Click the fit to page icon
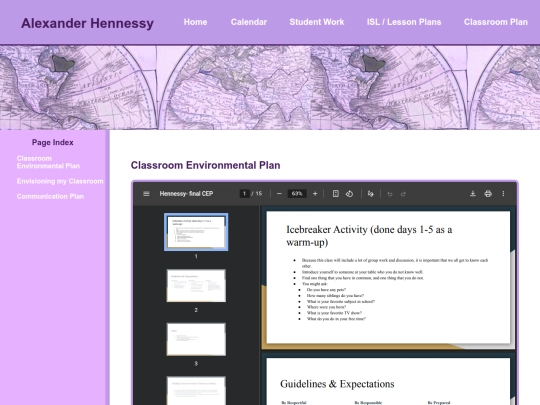 pos(335,194)
